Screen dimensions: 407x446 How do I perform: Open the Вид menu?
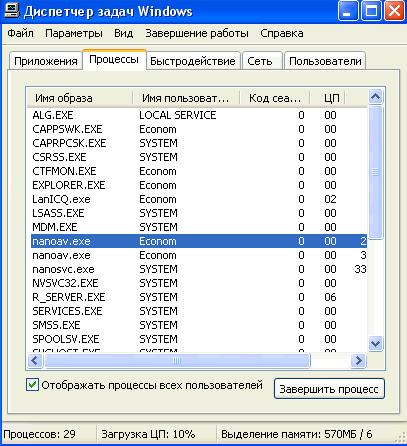pyautogui.click(x=124, y=33)
